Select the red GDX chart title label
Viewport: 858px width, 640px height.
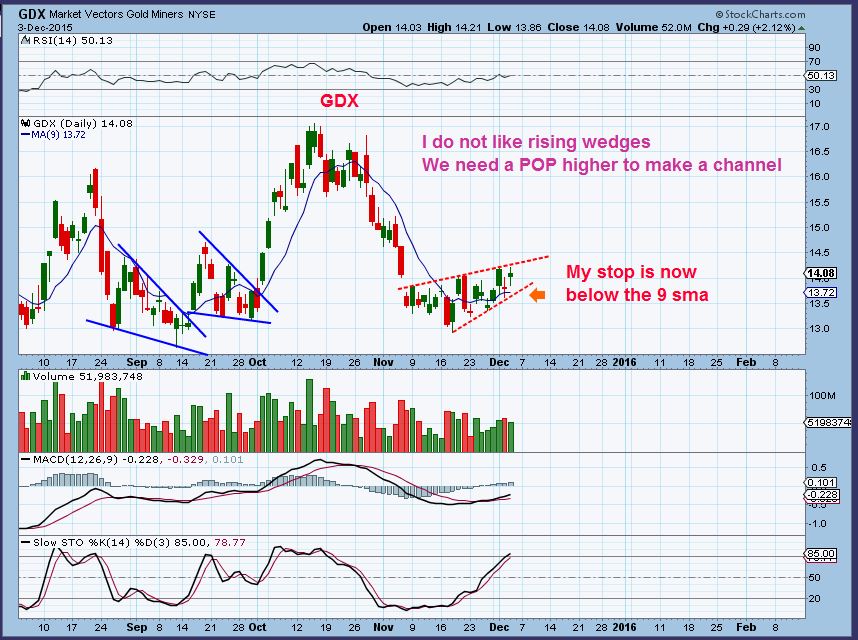[338, 101]
